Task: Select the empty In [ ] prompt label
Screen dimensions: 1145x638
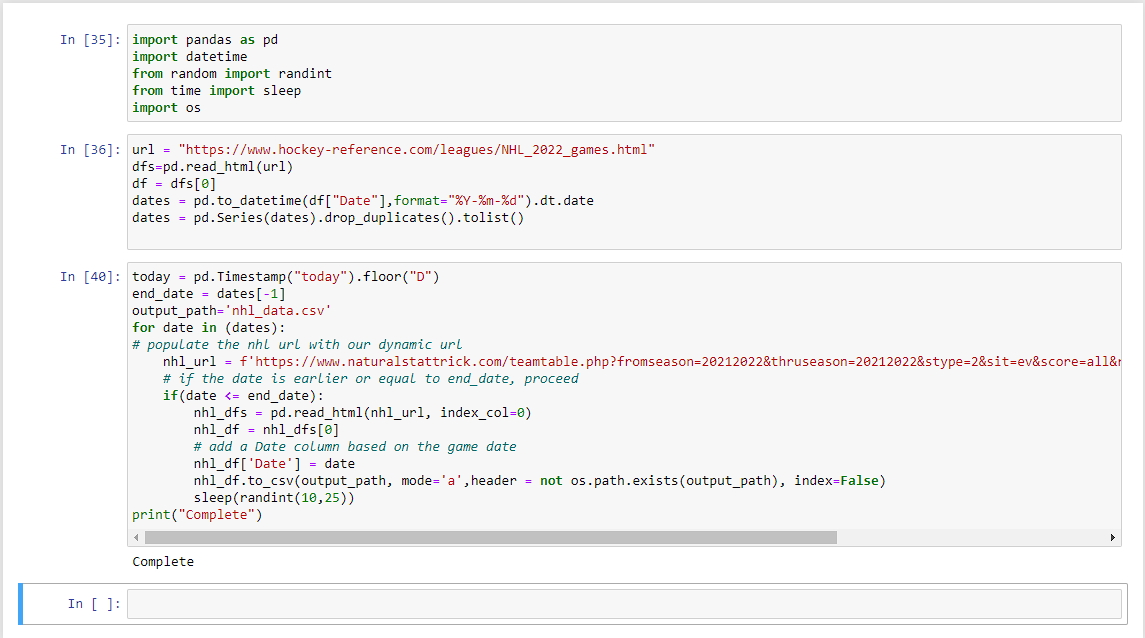Action: [93, 604]
